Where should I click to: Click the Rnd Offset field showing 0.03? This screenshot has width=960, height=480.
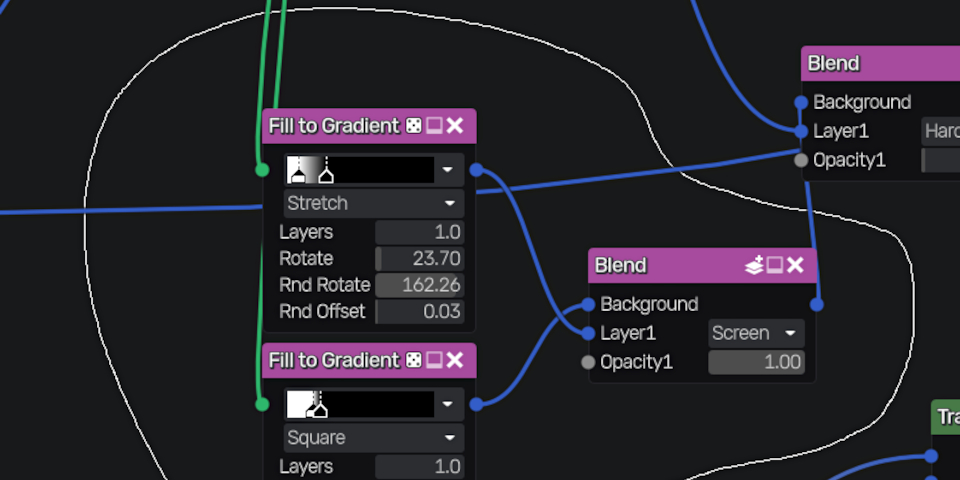419,312
